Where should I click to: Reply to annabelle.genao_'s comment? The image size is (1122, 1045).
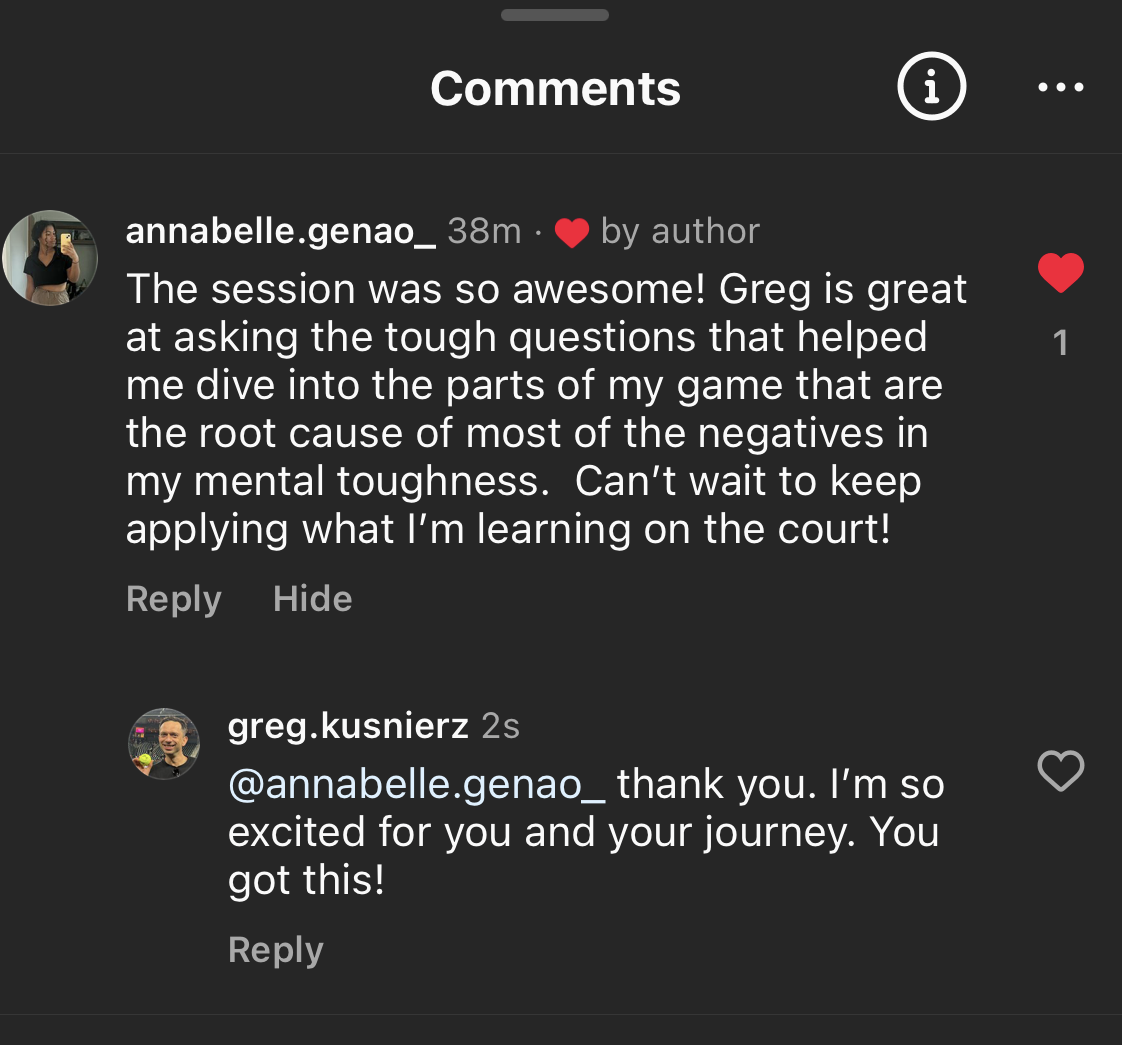click(173, 599)
